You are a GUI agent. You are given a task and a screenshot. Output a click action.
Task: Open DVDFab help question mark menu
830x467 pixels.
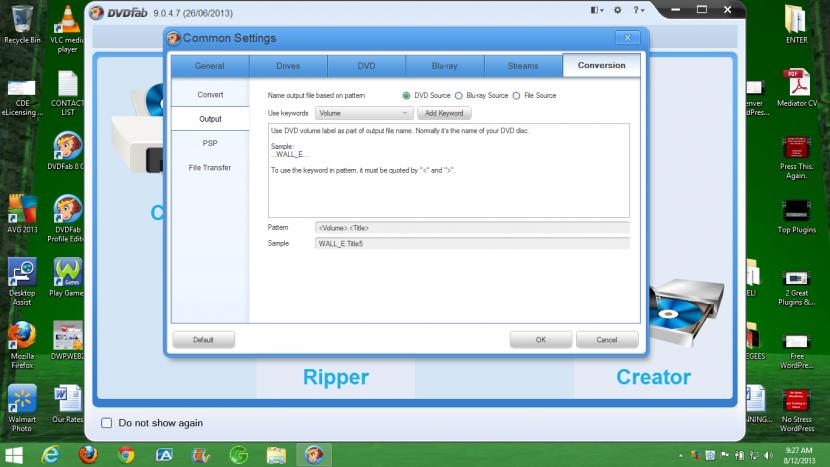[x=638, y=10]
